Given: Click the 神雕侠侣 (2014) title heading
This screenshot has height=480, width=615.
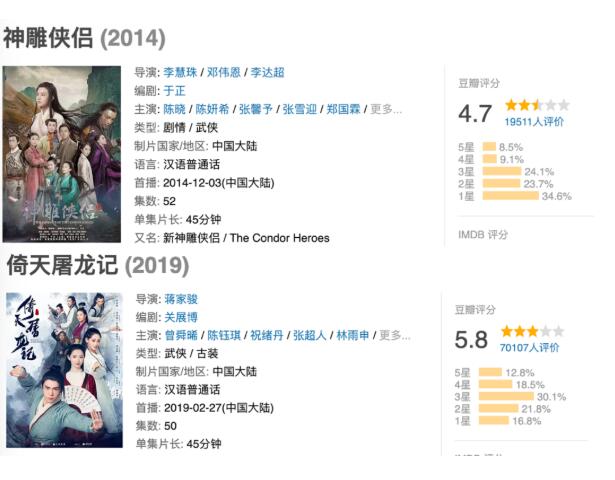Looking at the screenshot, I should coord(84,38).
